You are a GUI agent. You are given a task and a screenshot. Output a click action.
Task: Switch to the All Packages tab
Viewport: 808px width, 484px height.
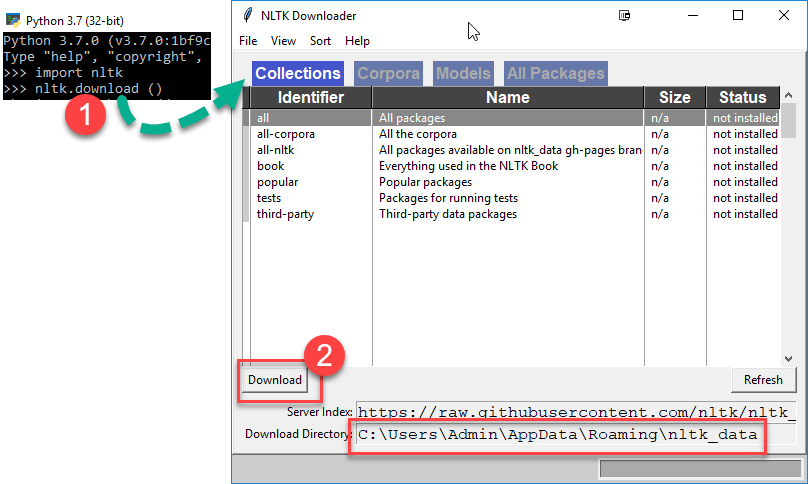[x=556, y=73]
